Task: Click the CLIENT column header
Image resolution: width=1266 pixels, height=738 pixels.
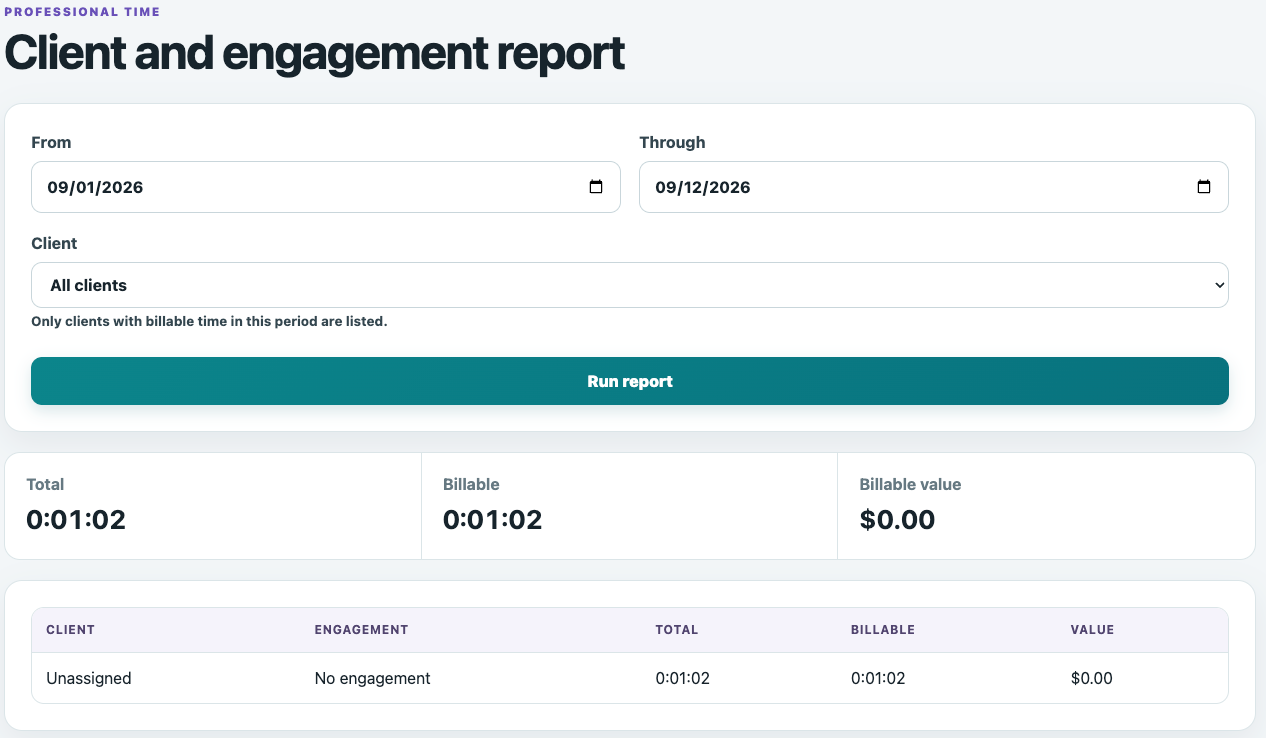Action: click(70, 630)
